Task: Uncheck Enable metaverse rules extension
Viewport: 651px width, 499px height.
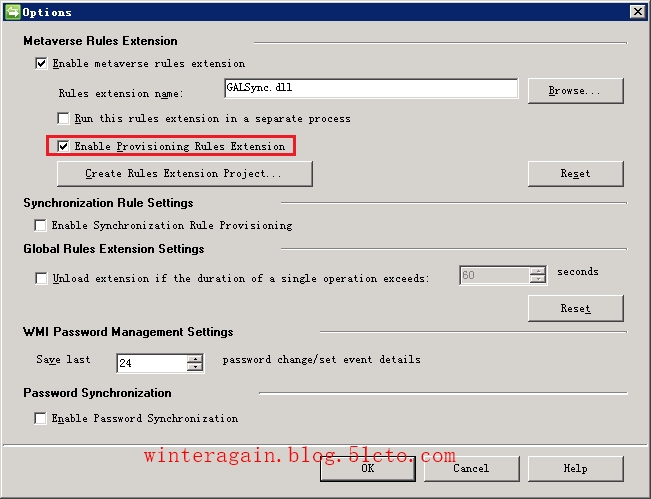Action: pyautogui.click(x=41, y=64)
